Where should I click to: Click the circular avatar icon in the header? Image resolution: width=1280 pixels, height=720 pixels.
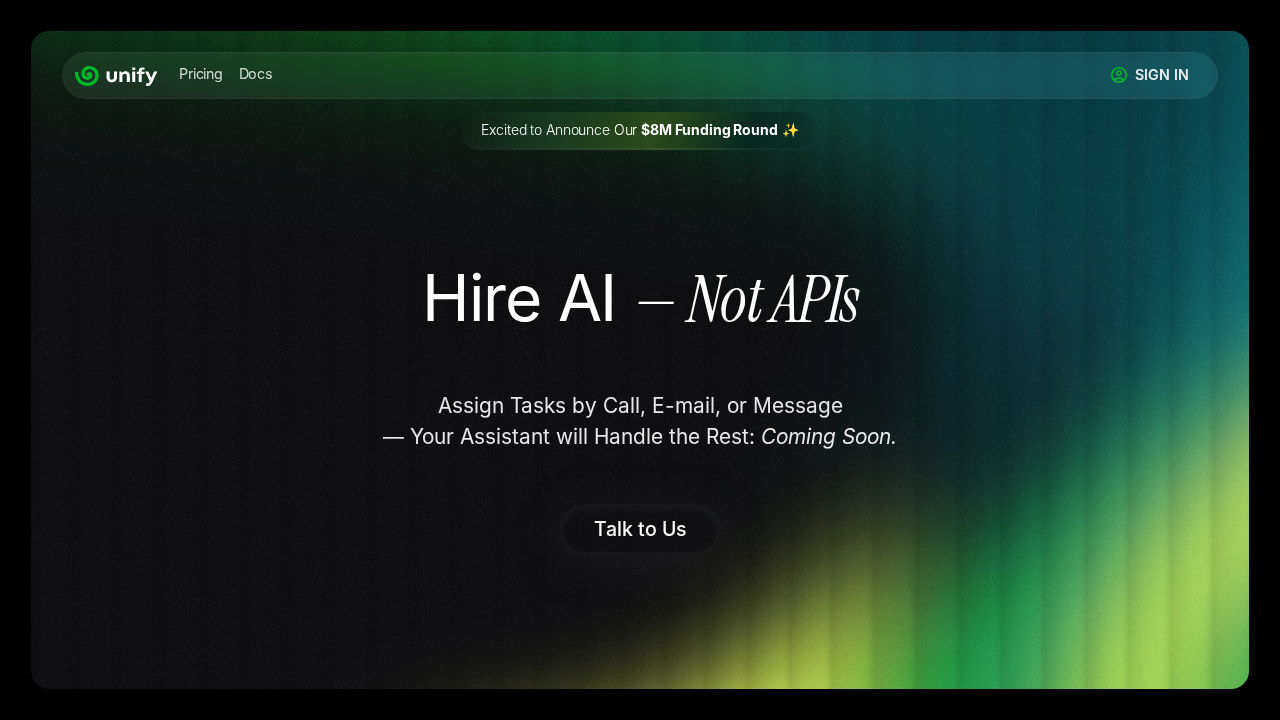[1118, 75]
